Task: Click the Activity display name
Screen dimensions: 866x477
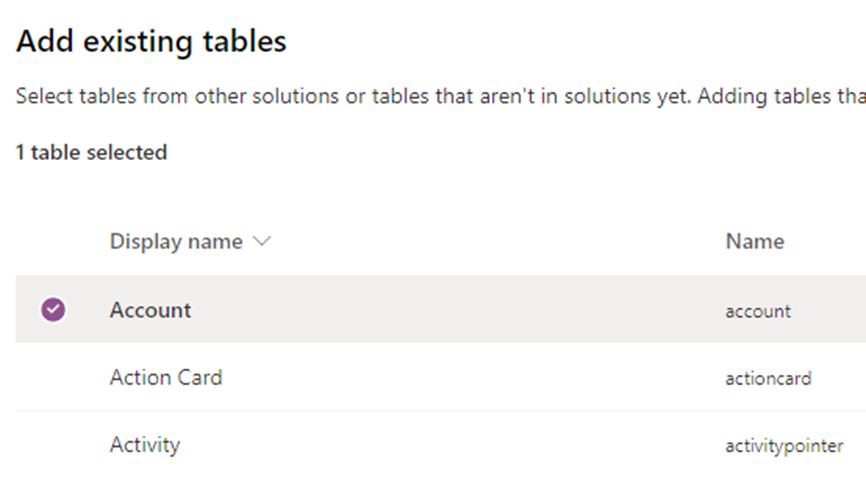Action: 145,445
